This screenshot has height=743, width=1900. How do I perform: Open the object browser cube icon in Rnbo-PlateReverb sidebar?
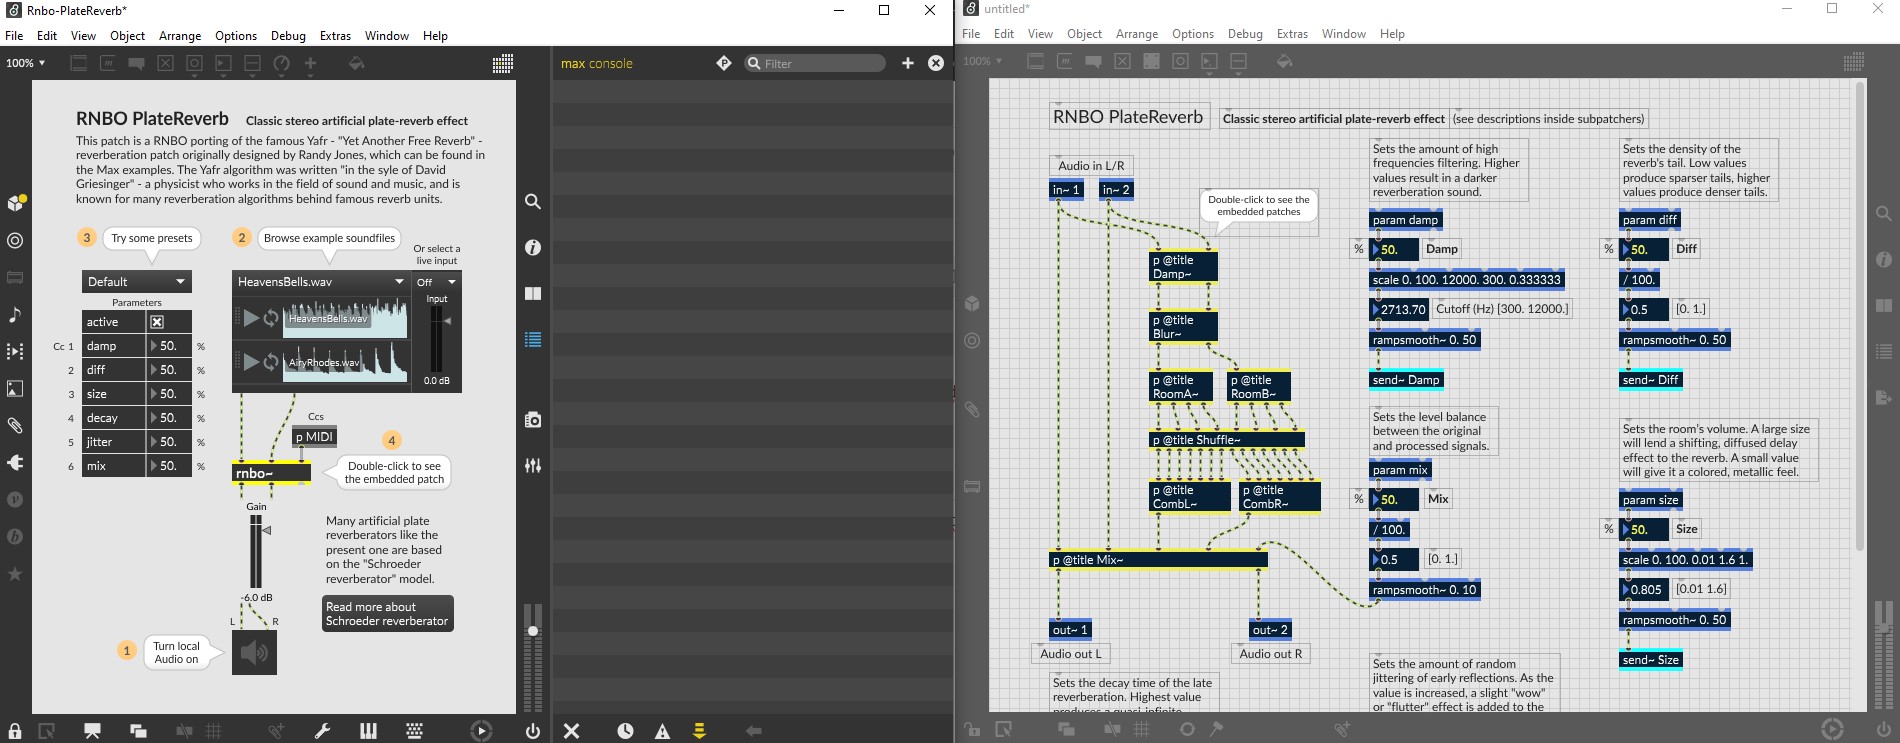15,203
